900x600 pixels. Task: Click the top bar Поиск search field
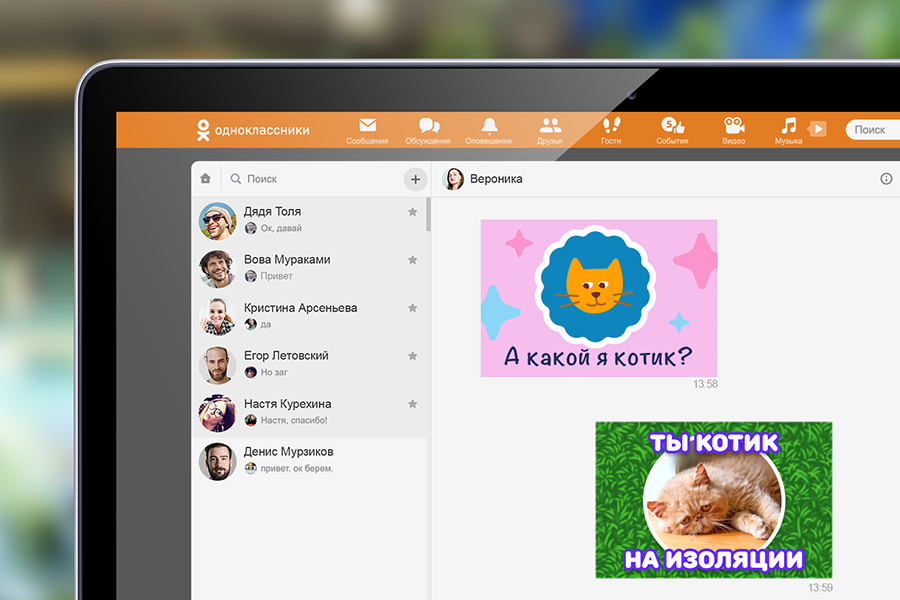[x=872, y=130]
